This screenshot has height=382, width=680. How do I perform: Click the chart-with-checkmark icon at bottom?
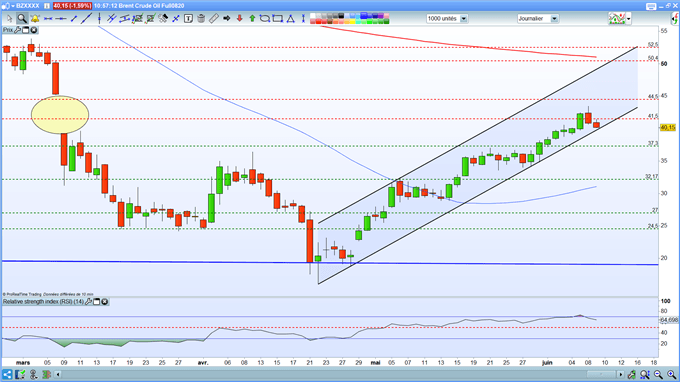[20, 374]
